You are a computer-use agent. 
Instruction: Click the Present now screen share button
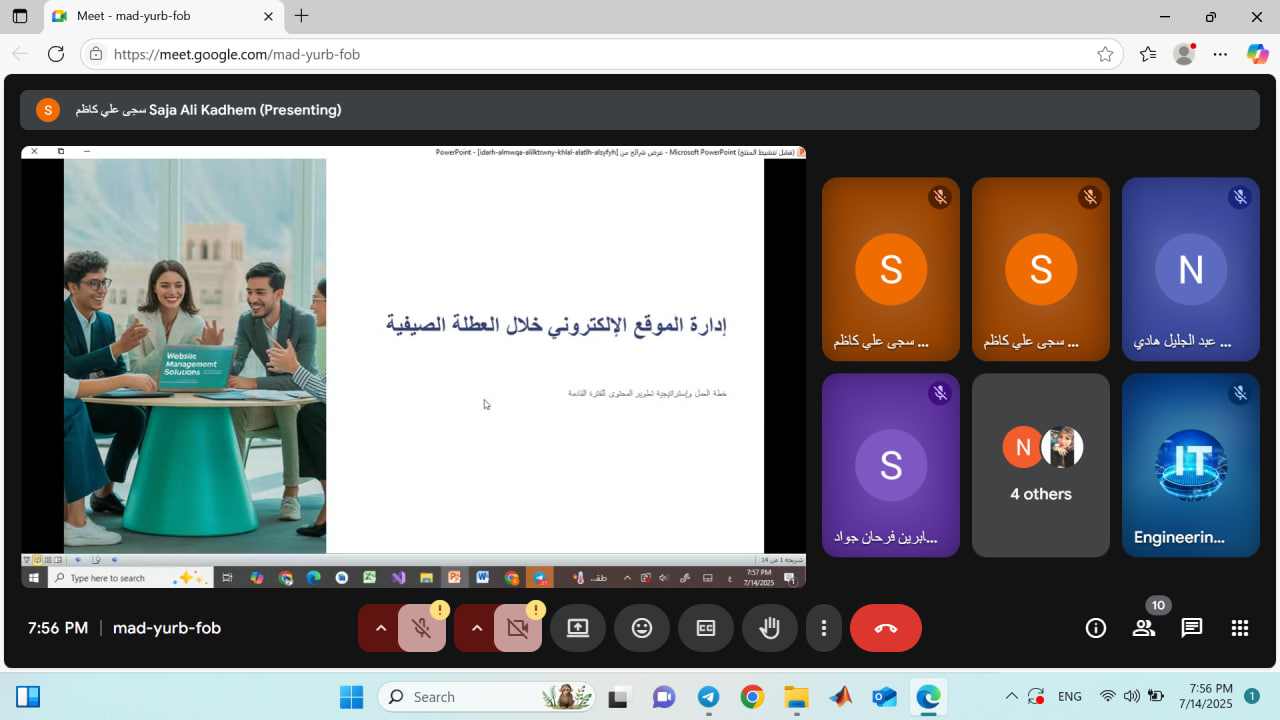click(x=578, y=628)
